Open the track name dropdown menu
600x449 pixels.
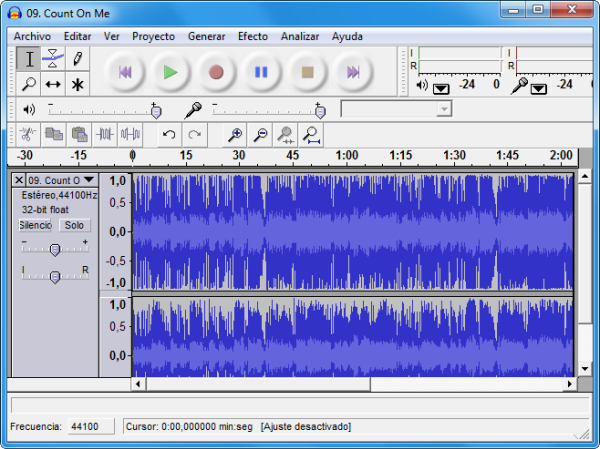point(89,180)
